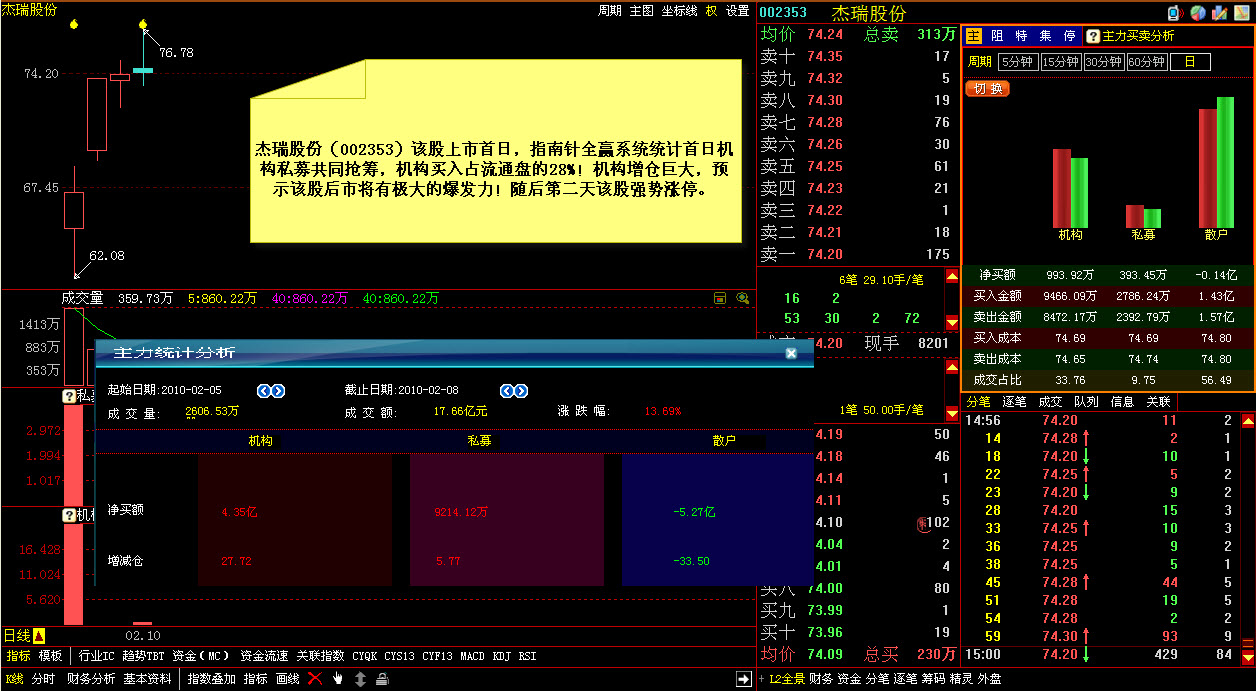Click the right-arrow icon at bottom toolbar end
The width and height of the screenshot is (1256, 691).
[743, 679]
